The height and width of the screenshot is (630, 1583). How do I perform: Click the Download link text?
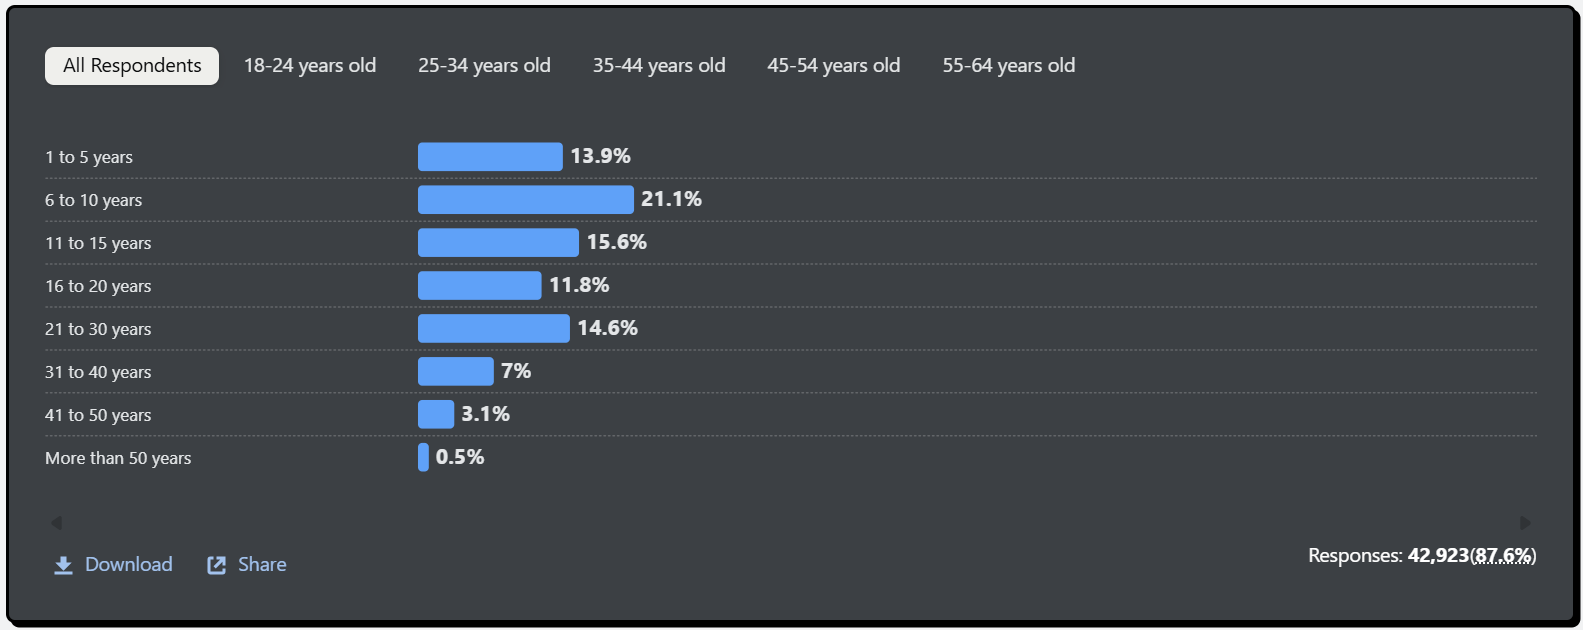[129, 565]
